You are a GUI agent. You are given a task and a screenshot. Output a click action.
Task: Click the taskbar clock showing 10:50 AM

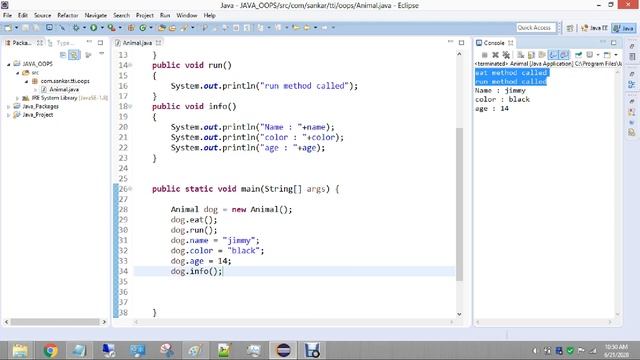(x=616, y=351)
